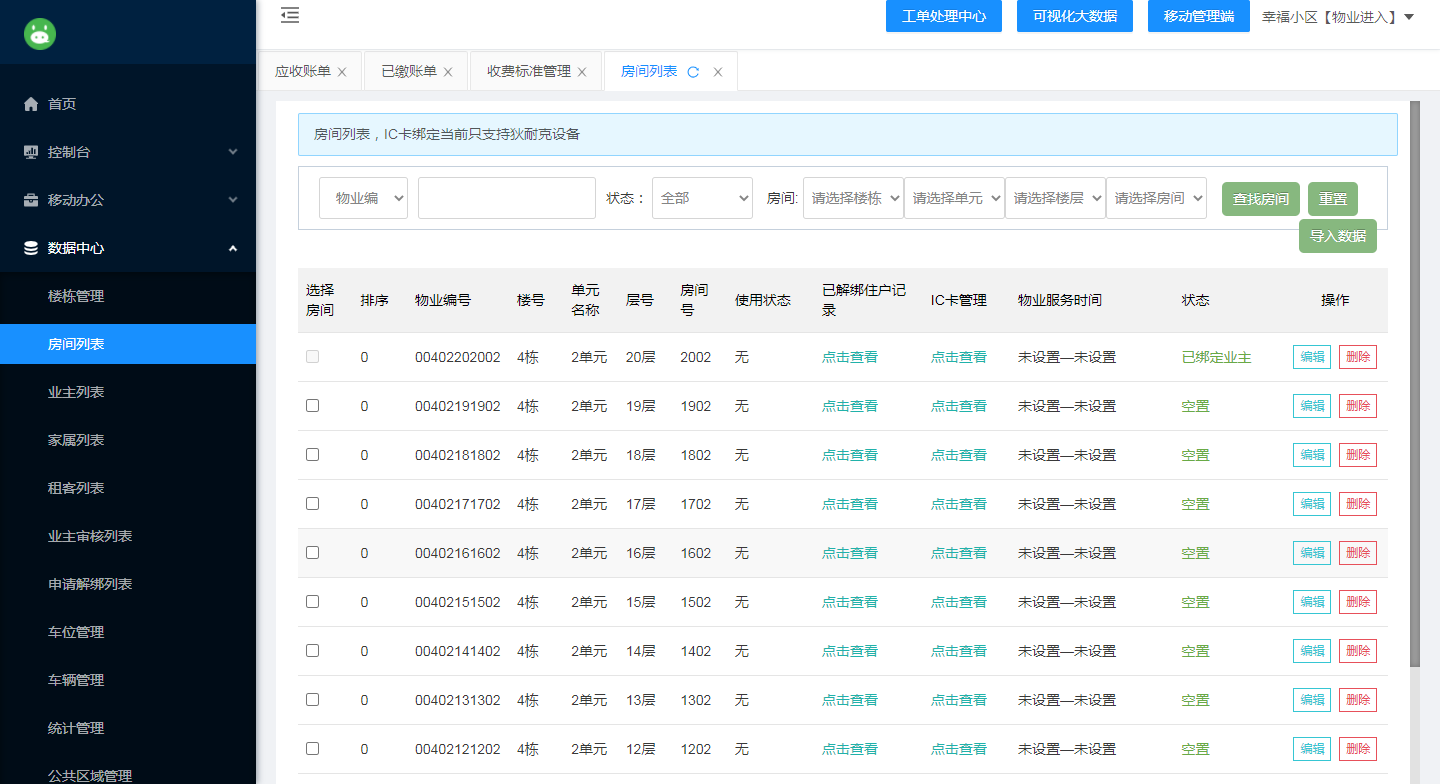This screenshot has width=1440, height=784.
Task: Switch to the 应收账单 tab
Action: 302,72
